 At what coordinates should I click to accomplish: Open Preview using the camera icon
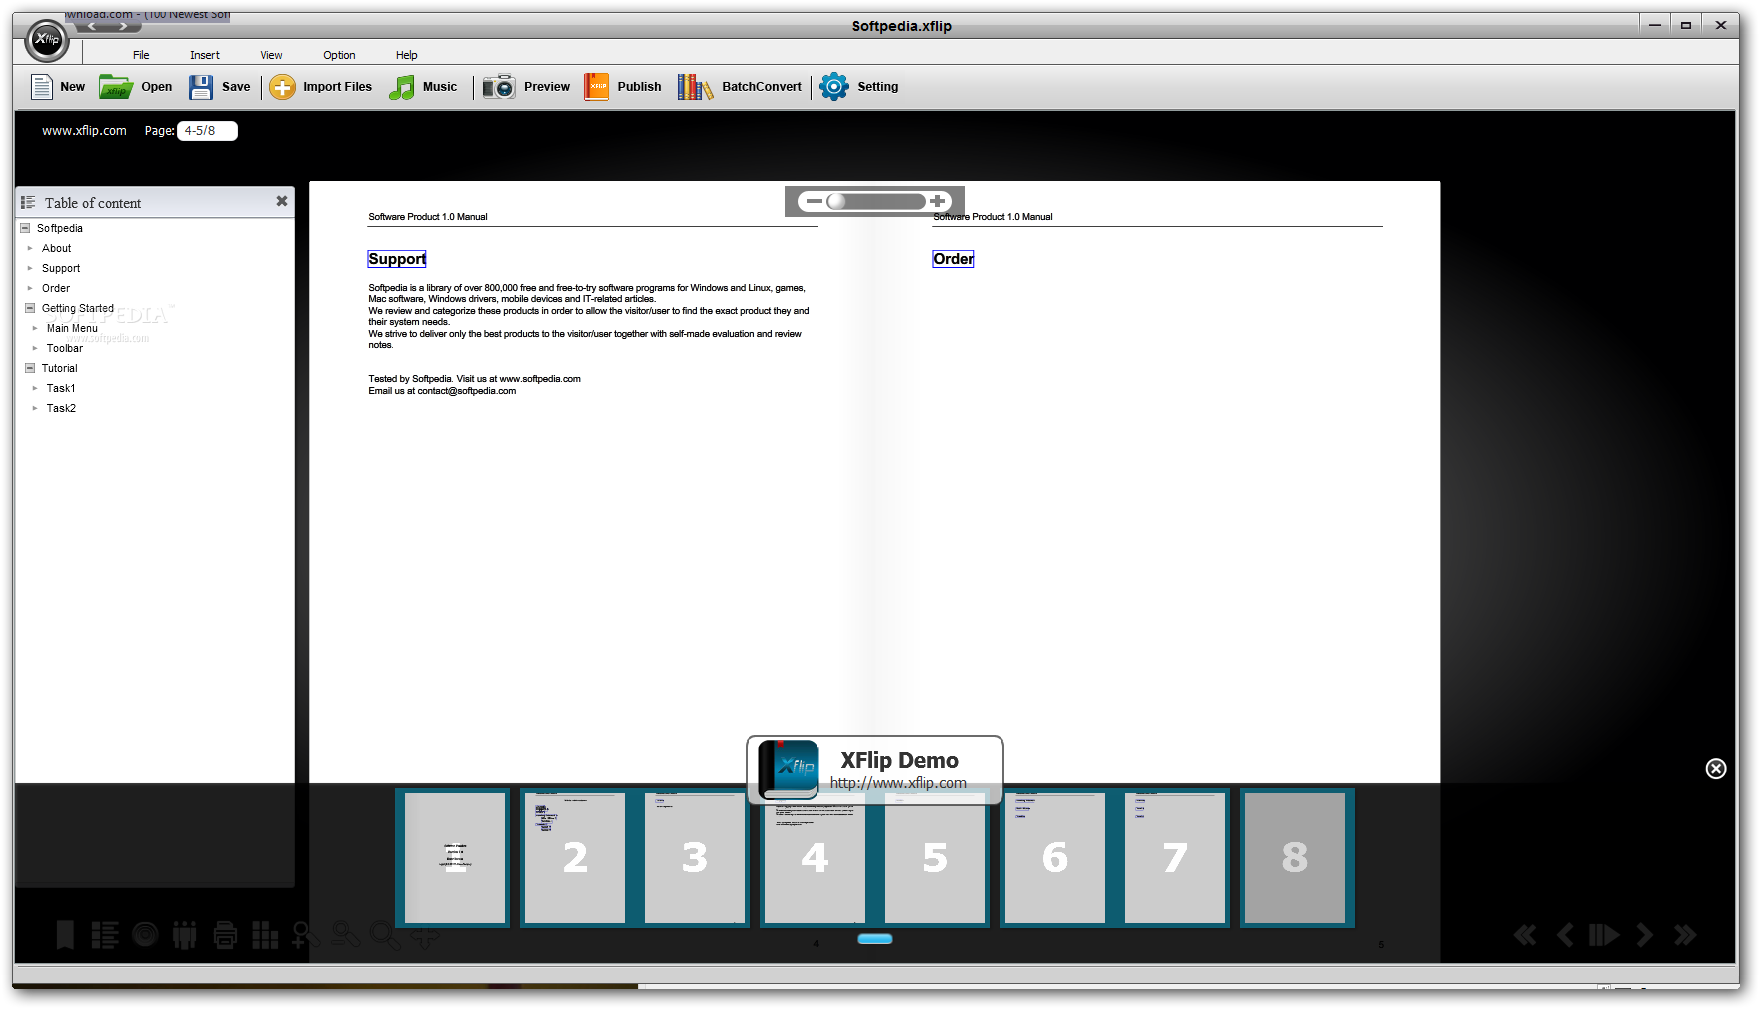499,87
